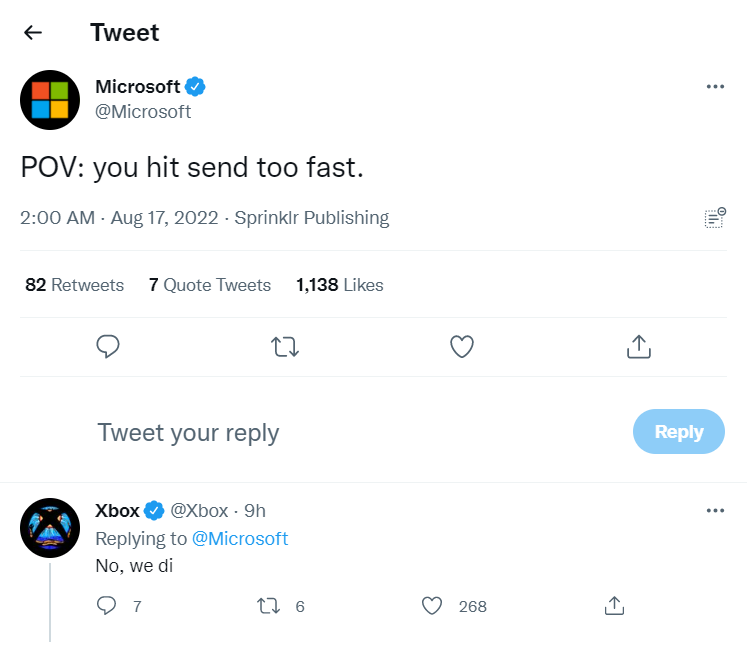The width and height of the screenshot is (747, 646).
Task: Share the Microsoft tweet
Action: pyautogui.click(x=638, y=347)
